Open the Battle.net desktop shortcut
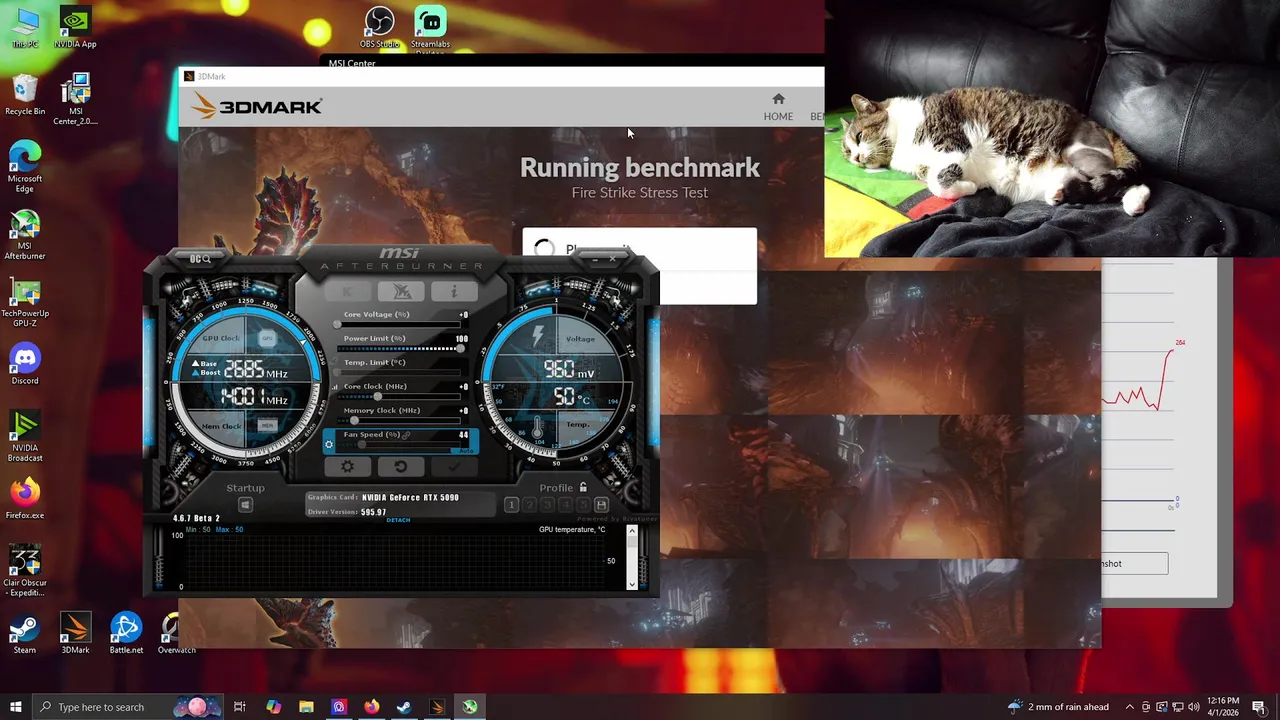This screenshot has width=1280, height=720. [x=126, y=634]
